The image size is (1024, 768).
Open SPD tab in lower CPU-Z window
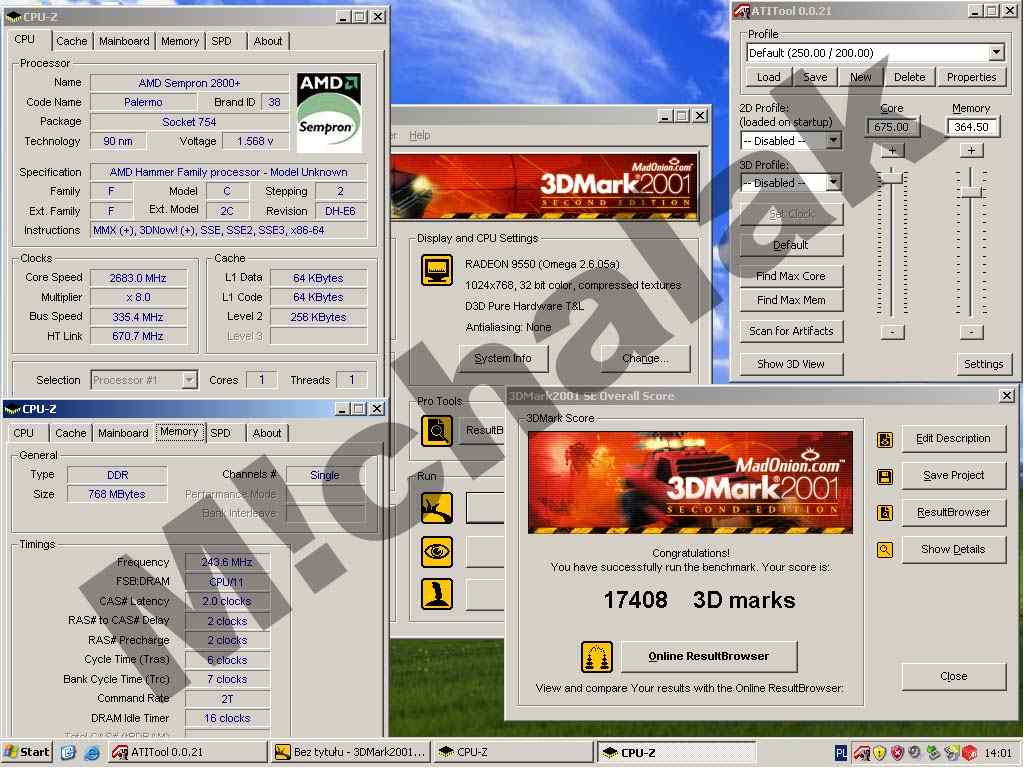[221, 433]
